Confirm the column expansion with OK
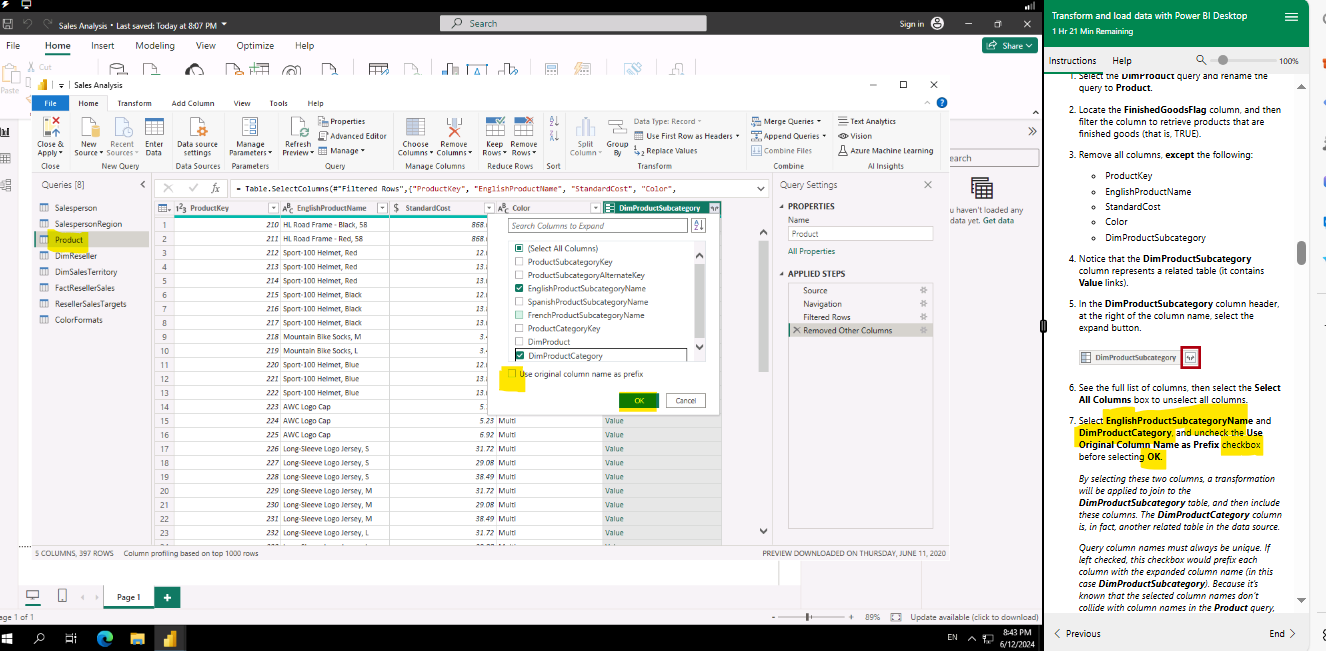 (638, 400)
